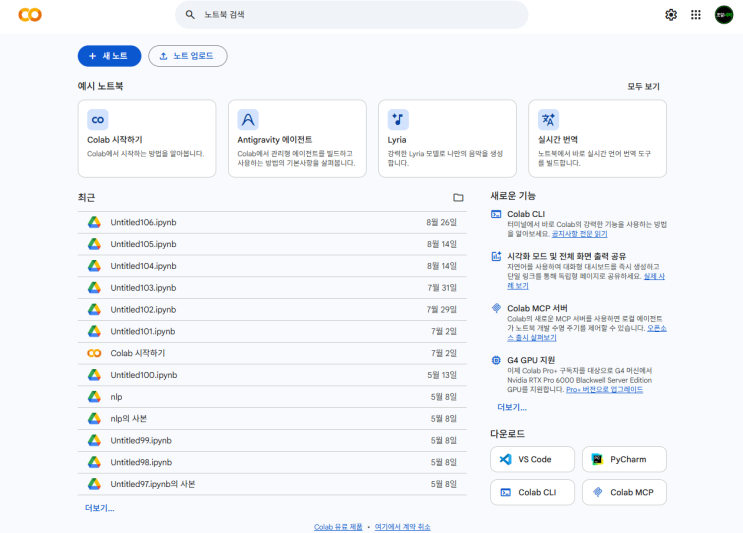Open the 실제 사례 보기 link
Viewport: 743px width, 533px height.
pyautogui.click(x=654, y=276)
